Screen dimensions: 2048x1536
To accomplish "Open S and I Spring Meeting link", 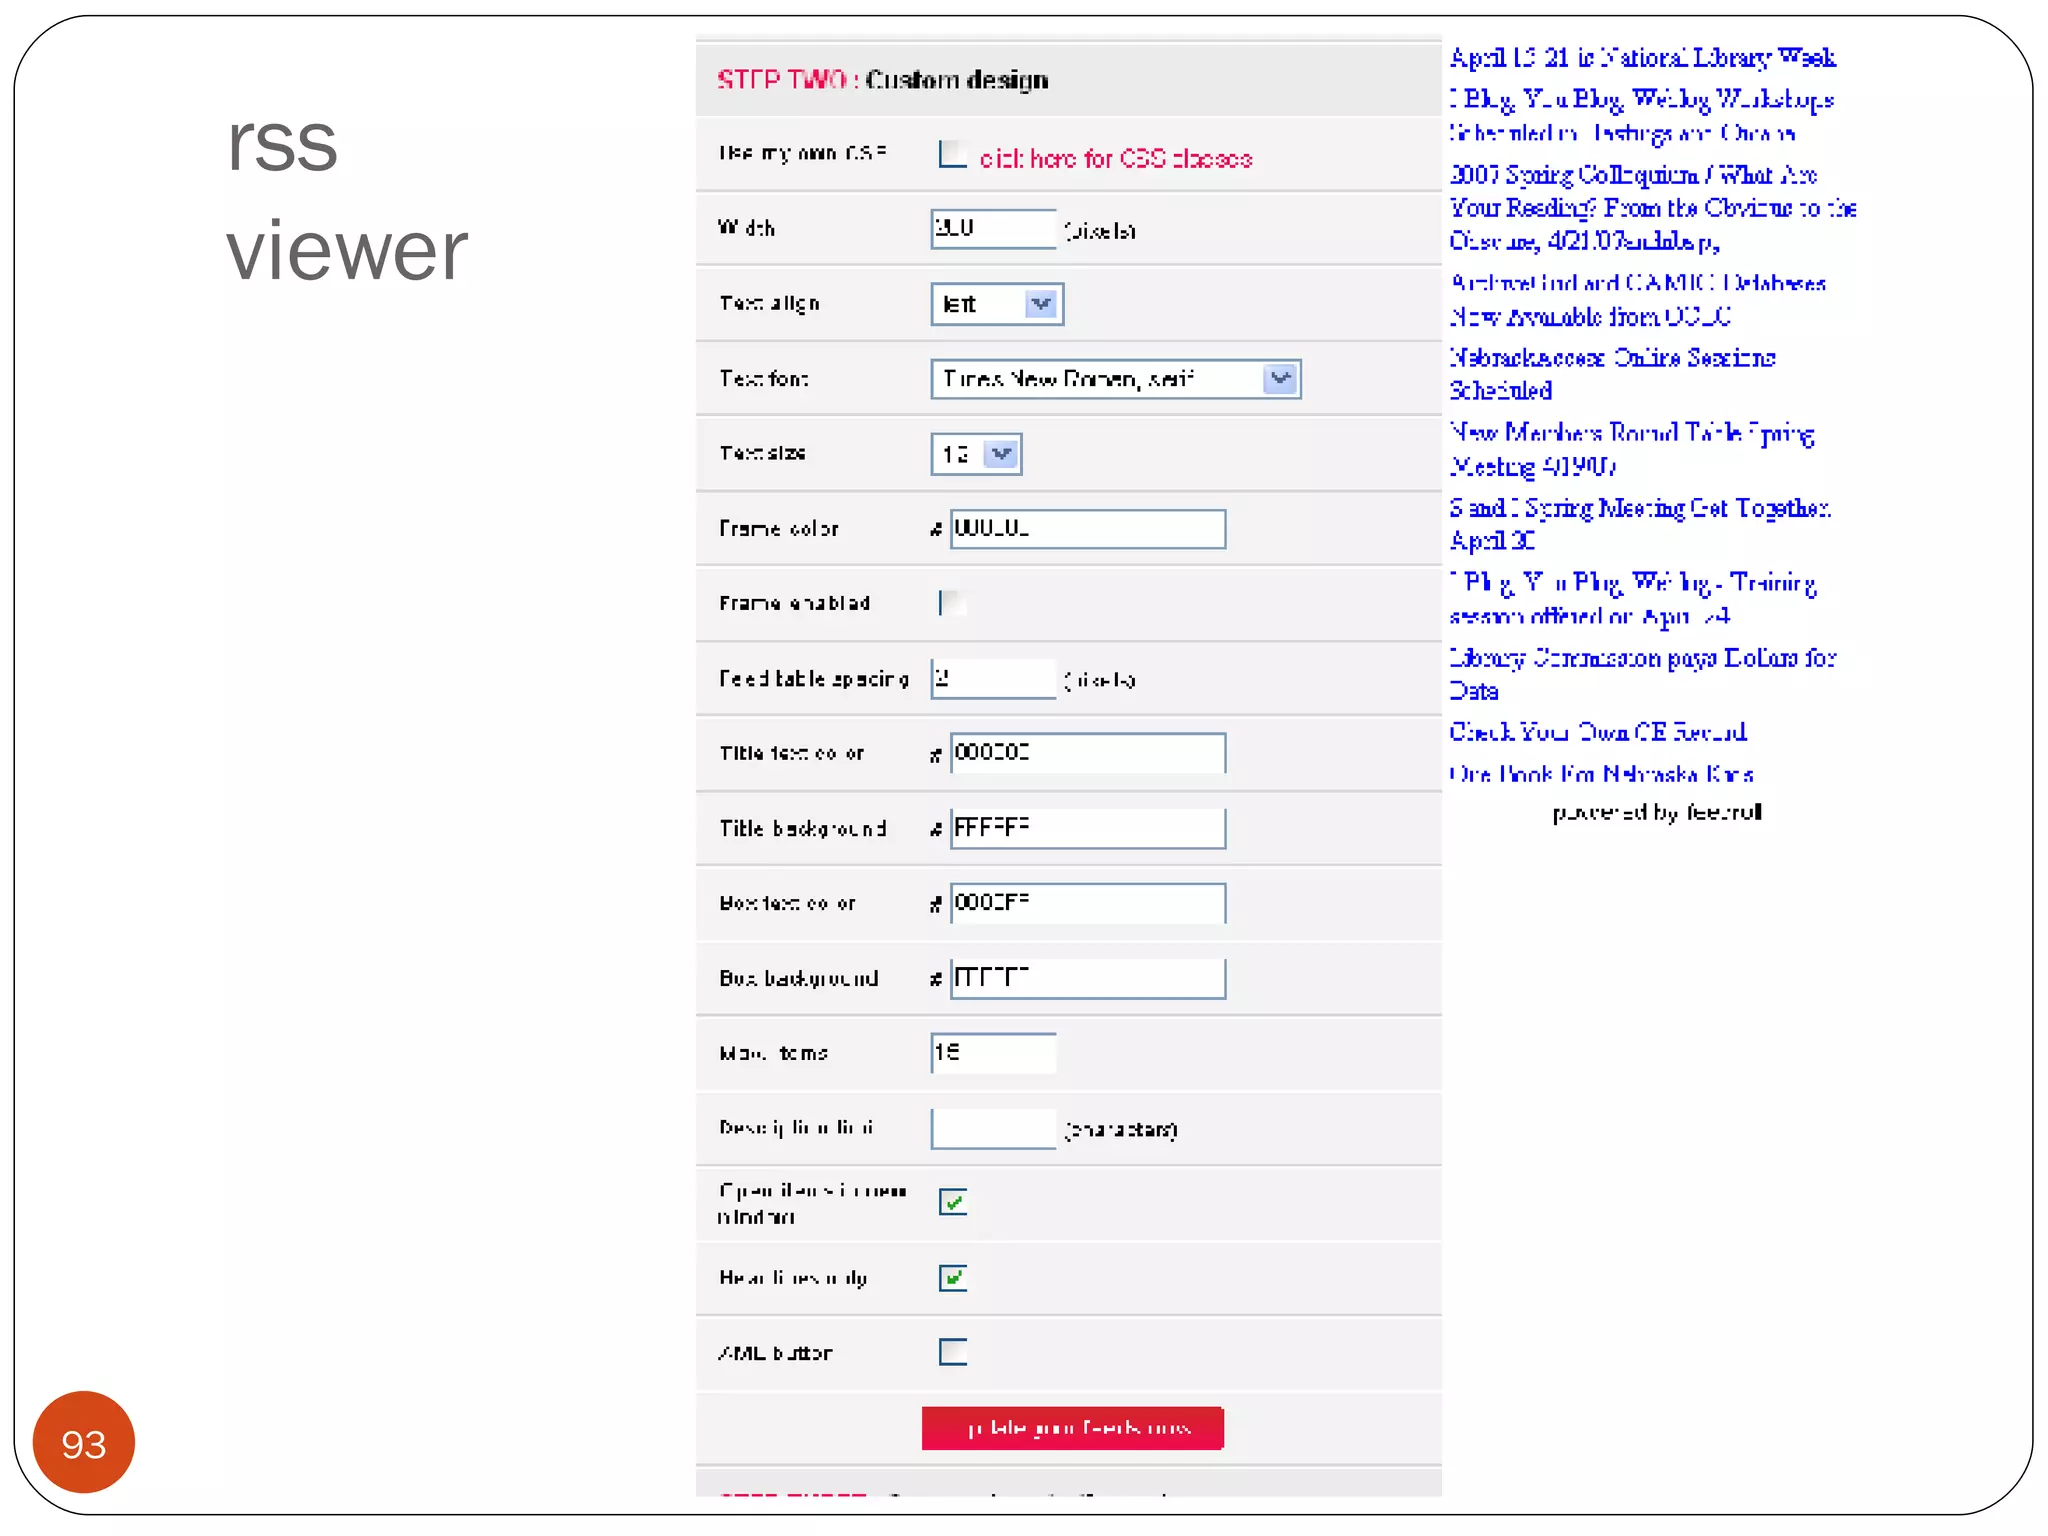I will tap(1640, 524).
